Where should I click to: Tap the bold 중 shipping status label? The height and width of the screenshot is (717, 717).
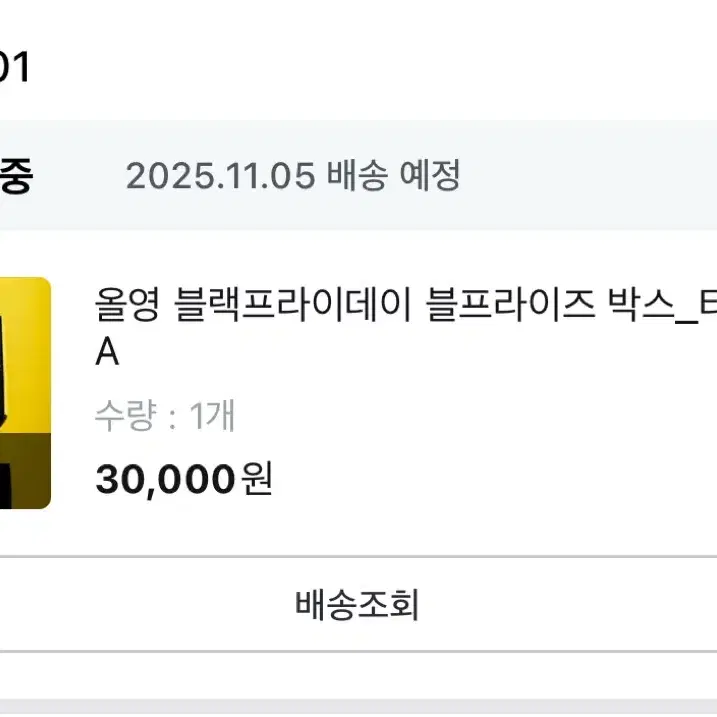(16, 176)
